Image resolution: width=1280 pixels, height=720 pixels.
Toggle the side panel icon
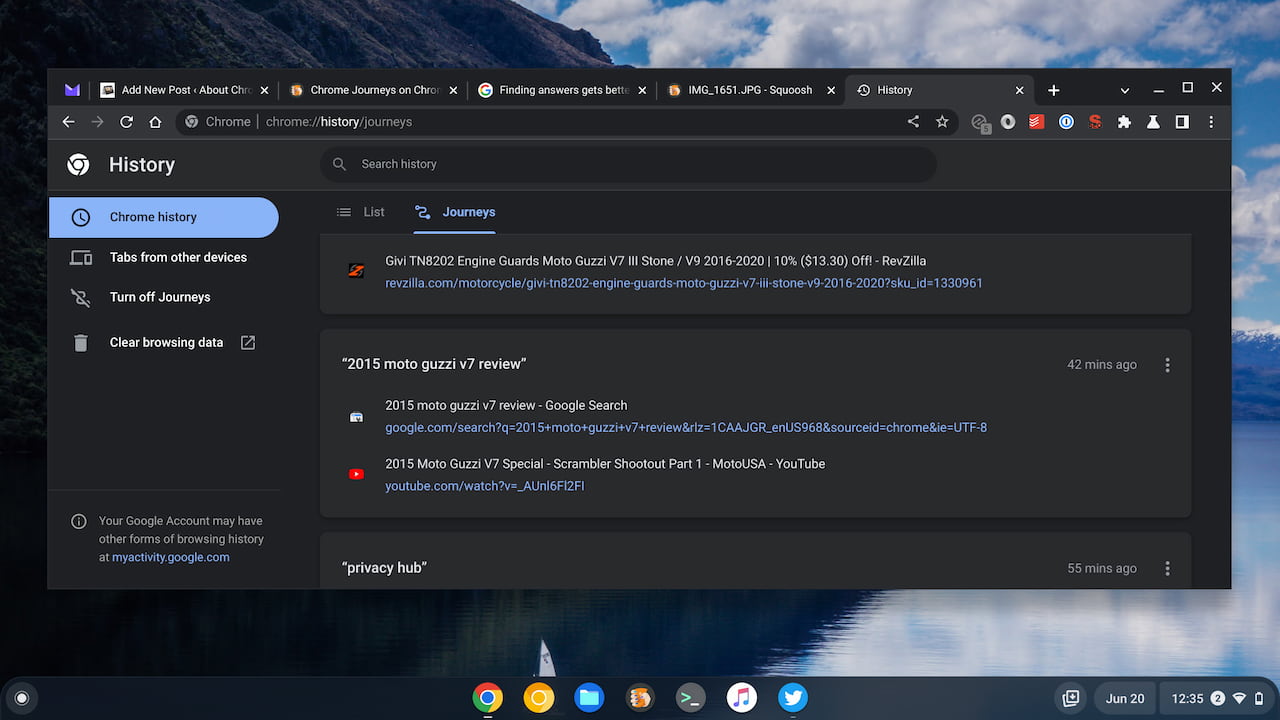point(1182,122)
